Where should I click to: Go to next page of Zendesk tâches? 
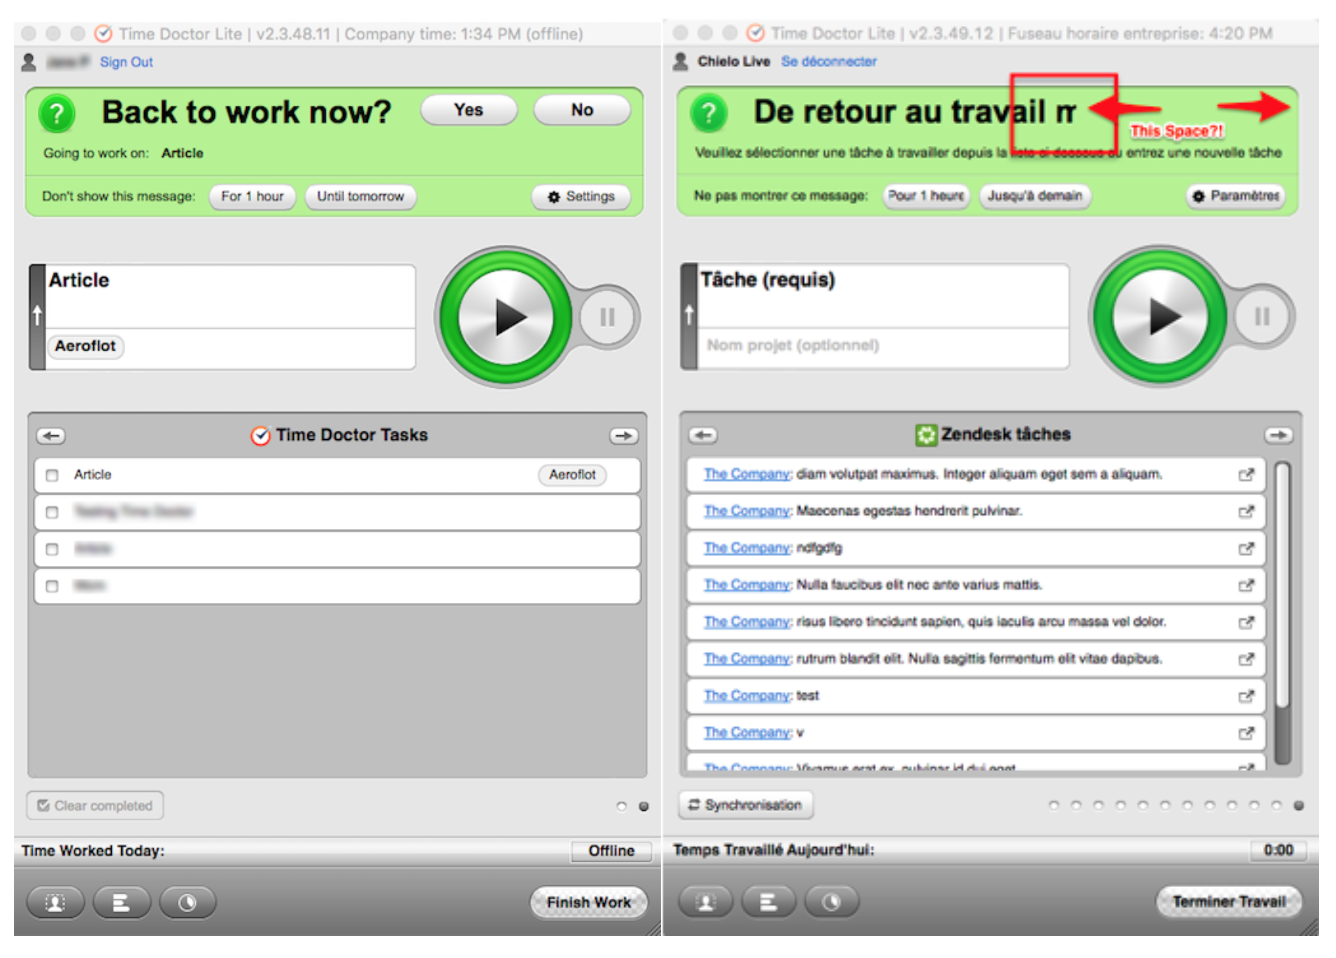(x=1278, y=435)
